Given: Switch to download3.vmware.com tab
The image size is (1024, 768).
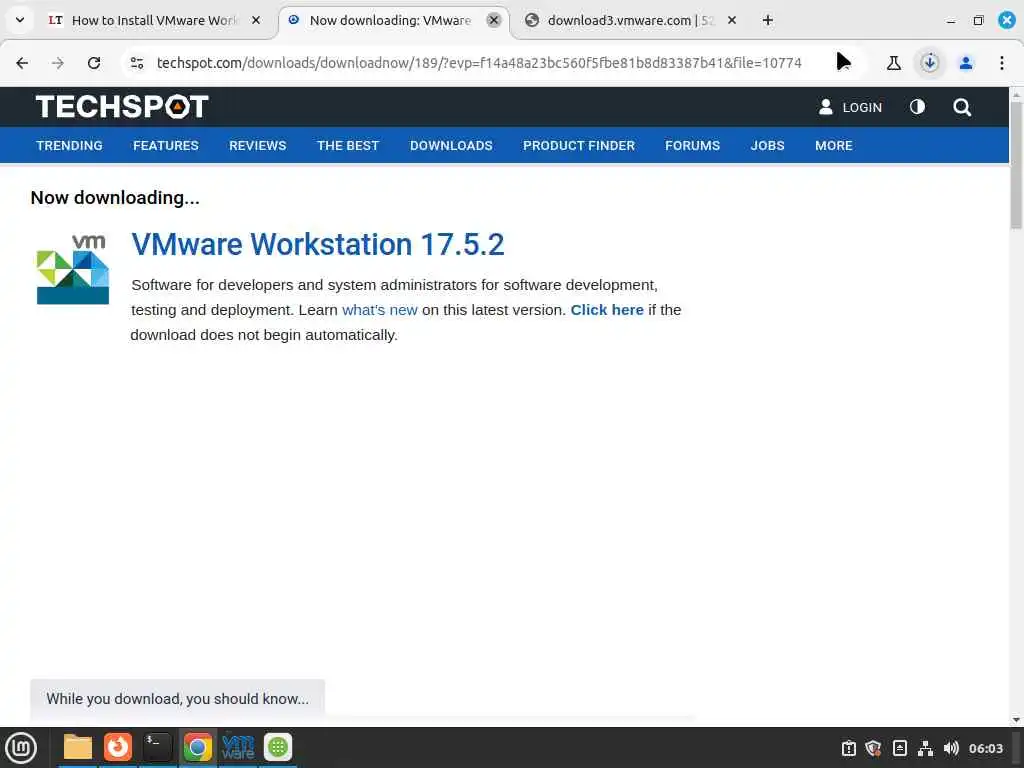Looking at the screenshot, I should tap(630, 20).
